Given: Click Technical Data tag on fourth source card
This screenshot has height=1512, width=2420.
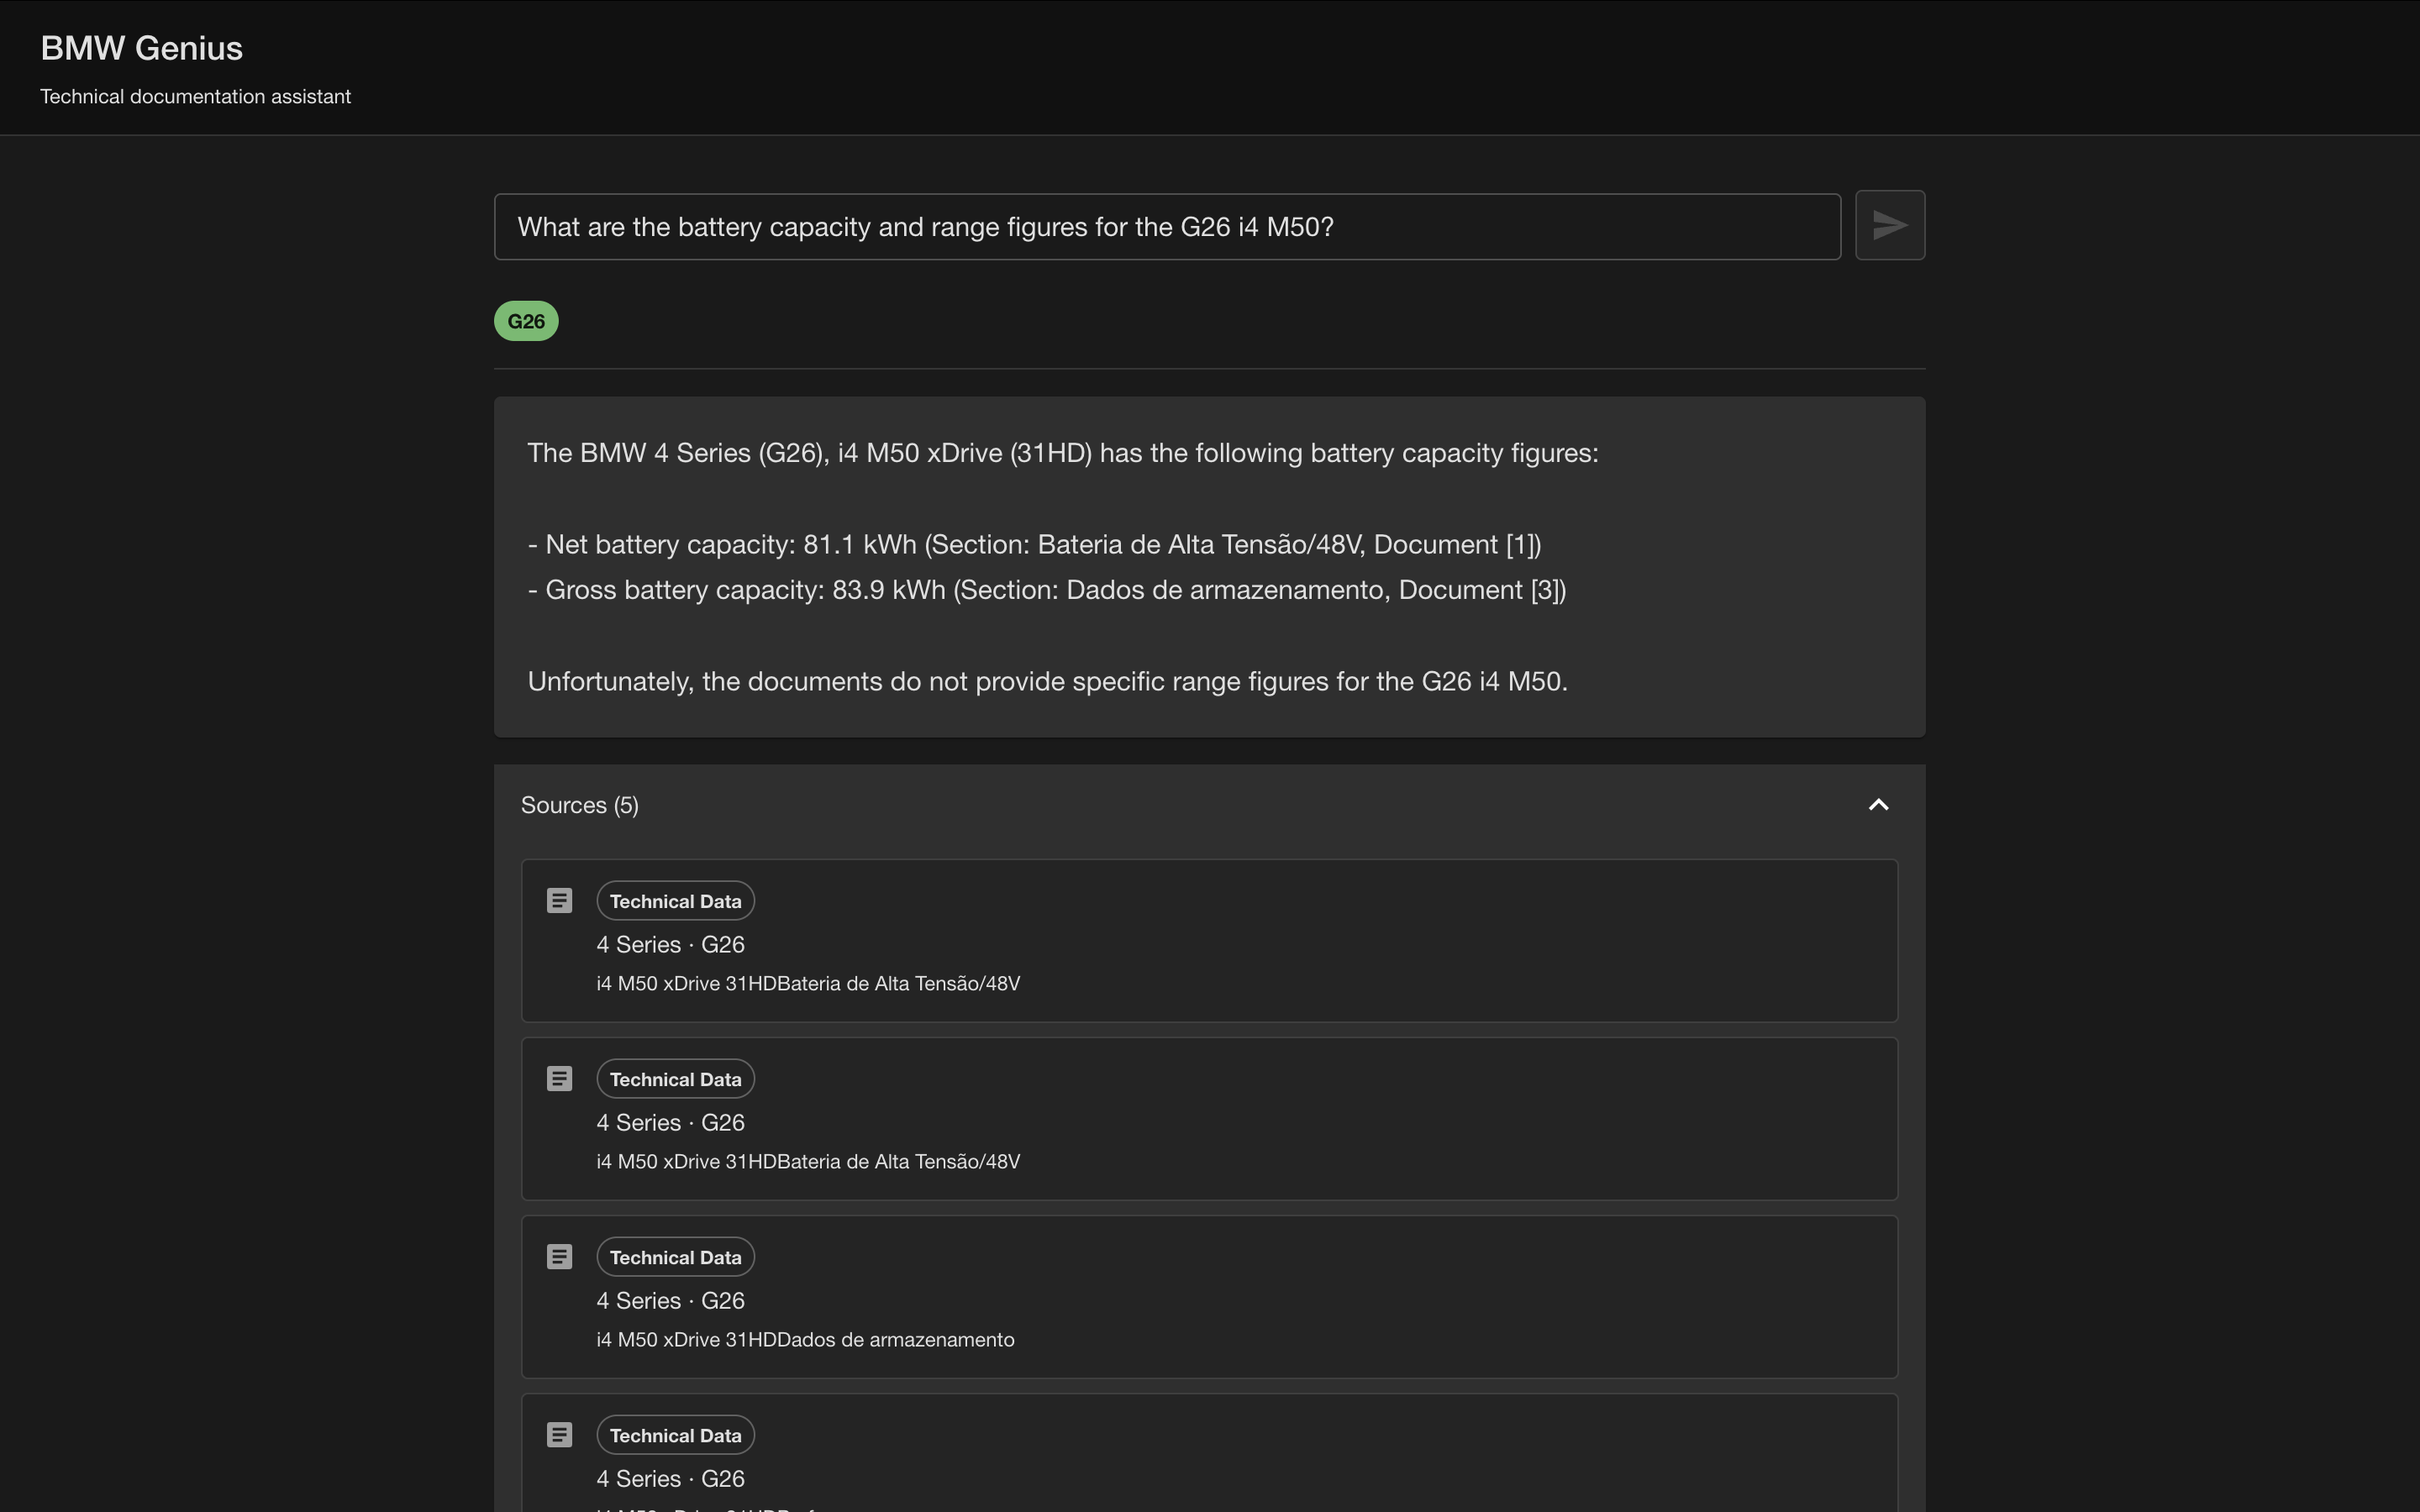Looking at the screenshot, I should pos(676,1435).
